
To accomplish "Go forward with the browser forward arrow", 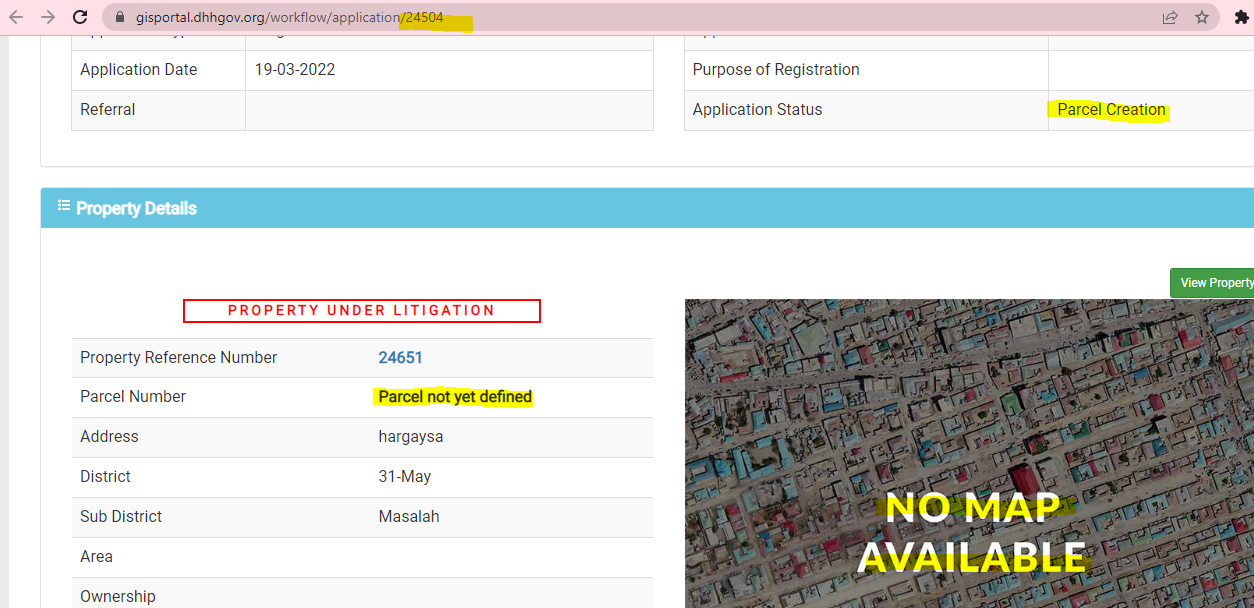I will (x=47, y=17).
